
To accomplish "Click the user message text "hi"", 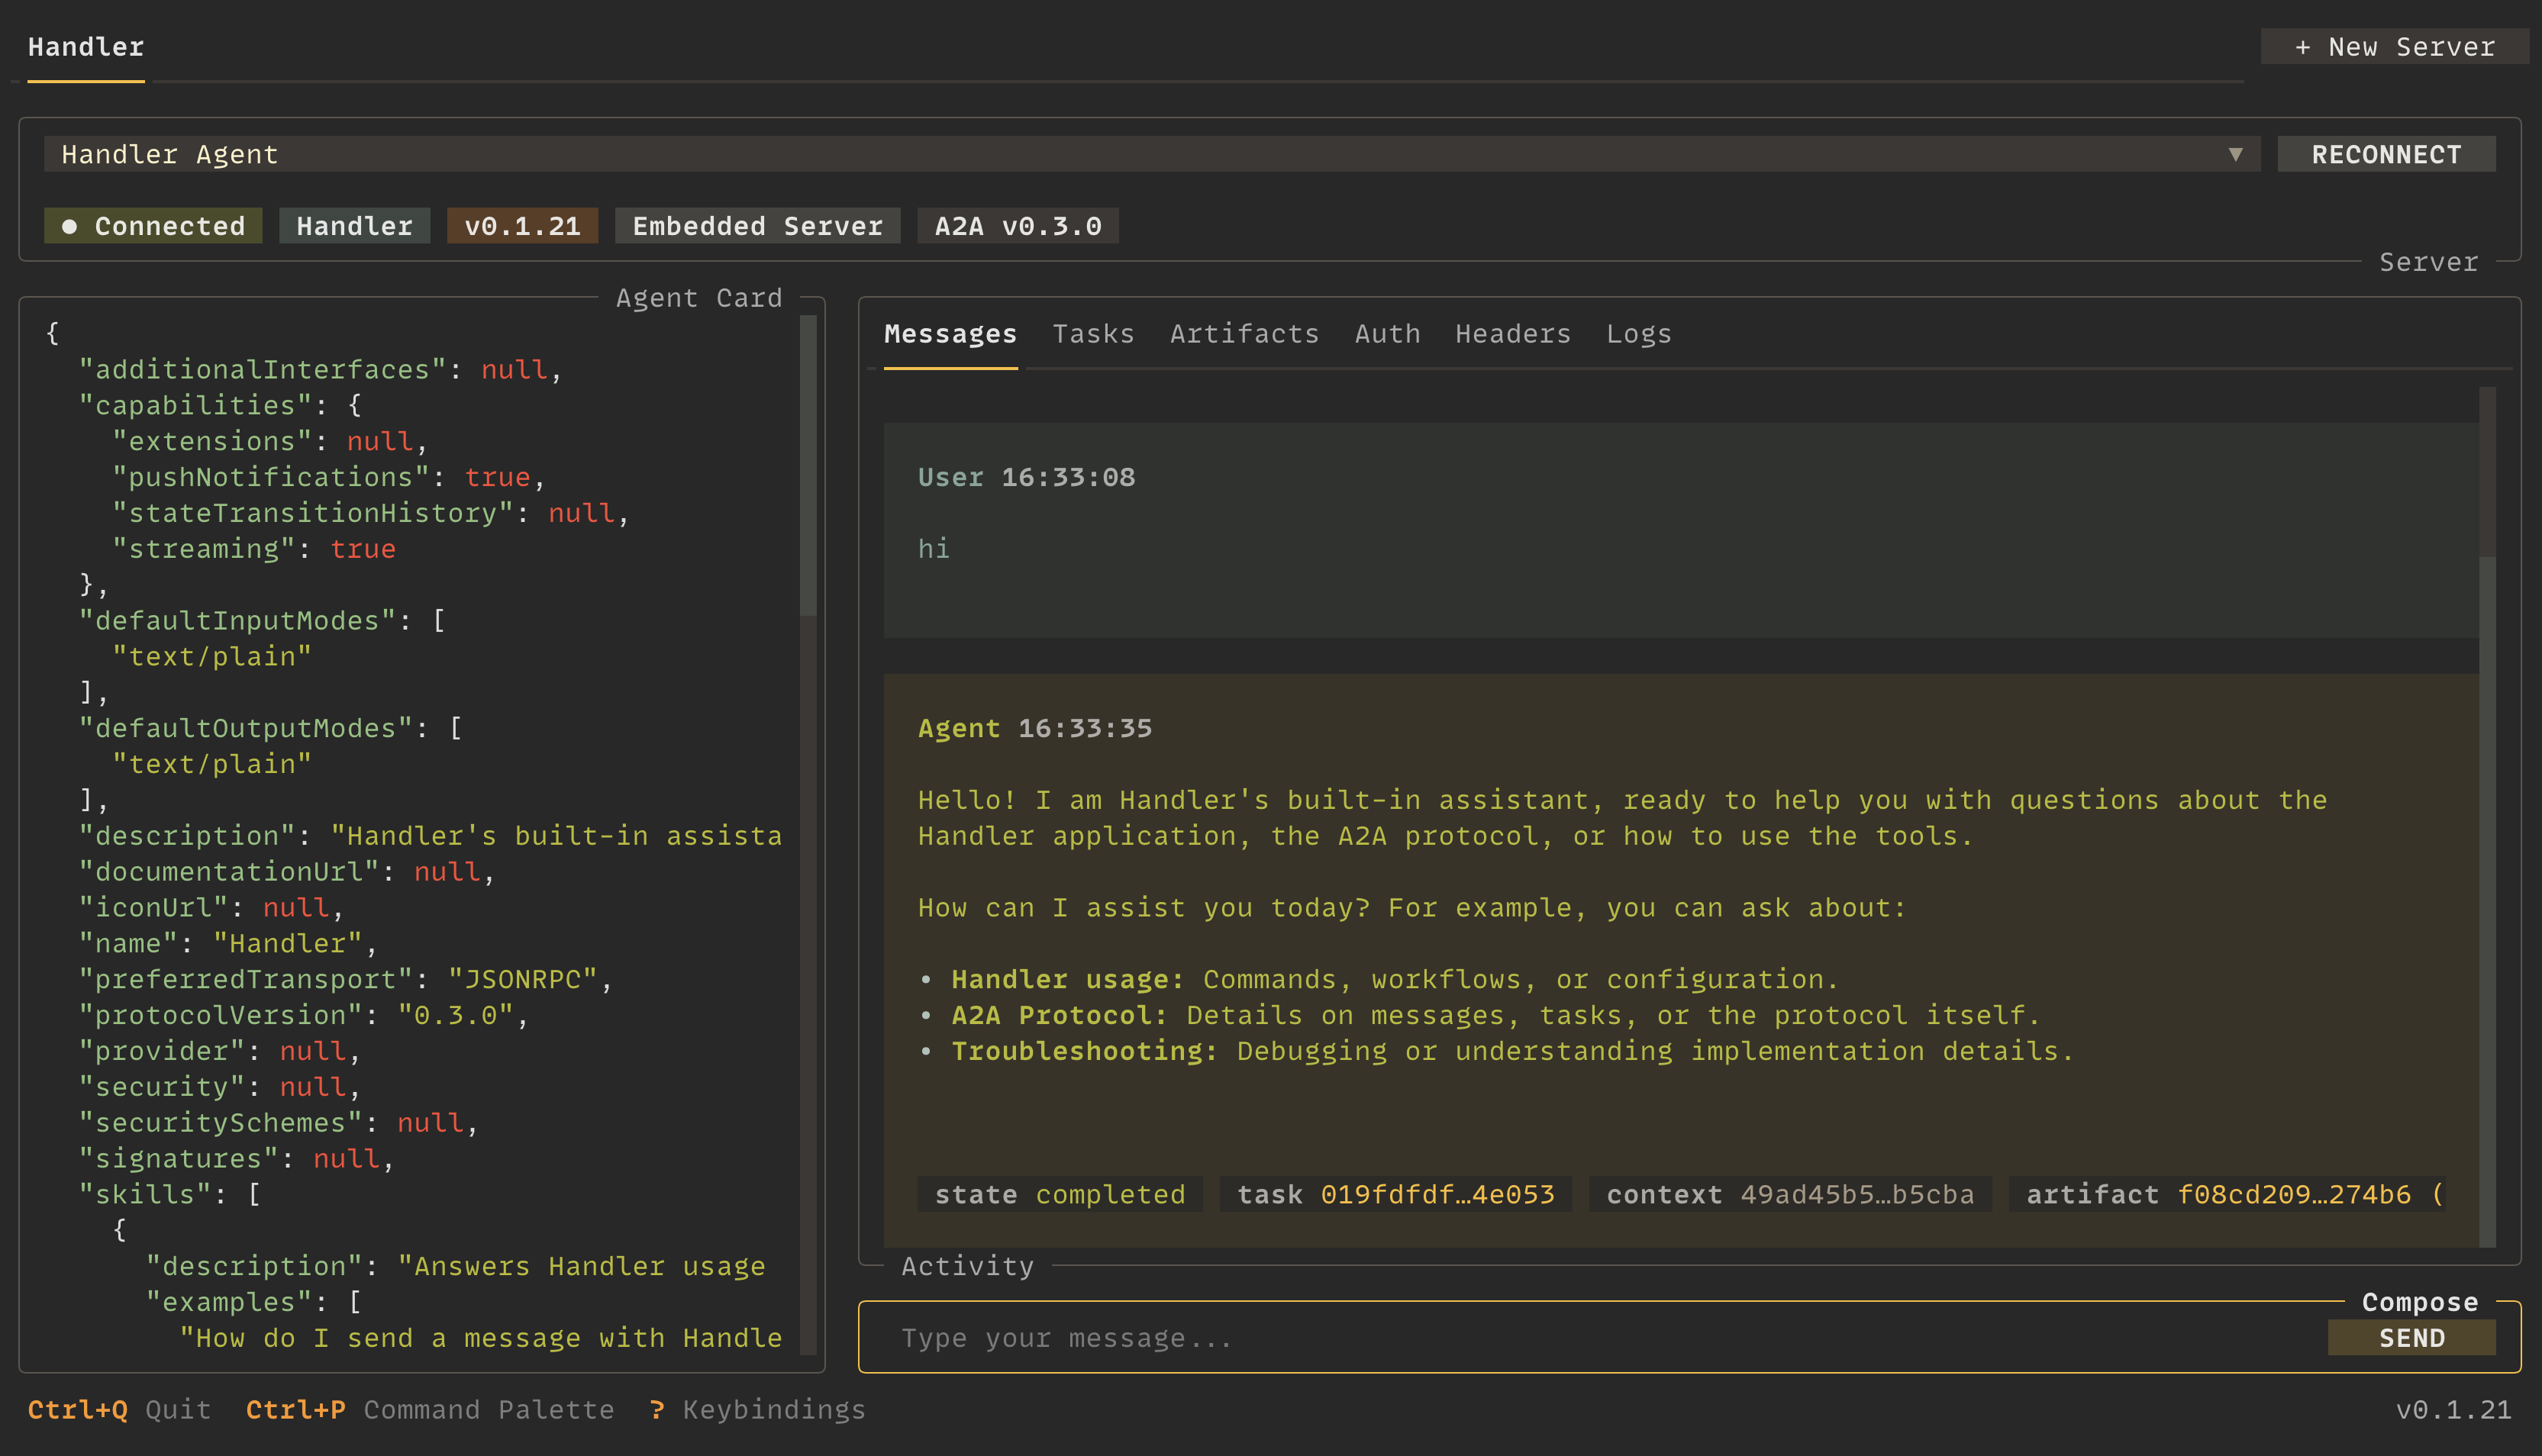I will pyautogui.click(x=934, y=549).
